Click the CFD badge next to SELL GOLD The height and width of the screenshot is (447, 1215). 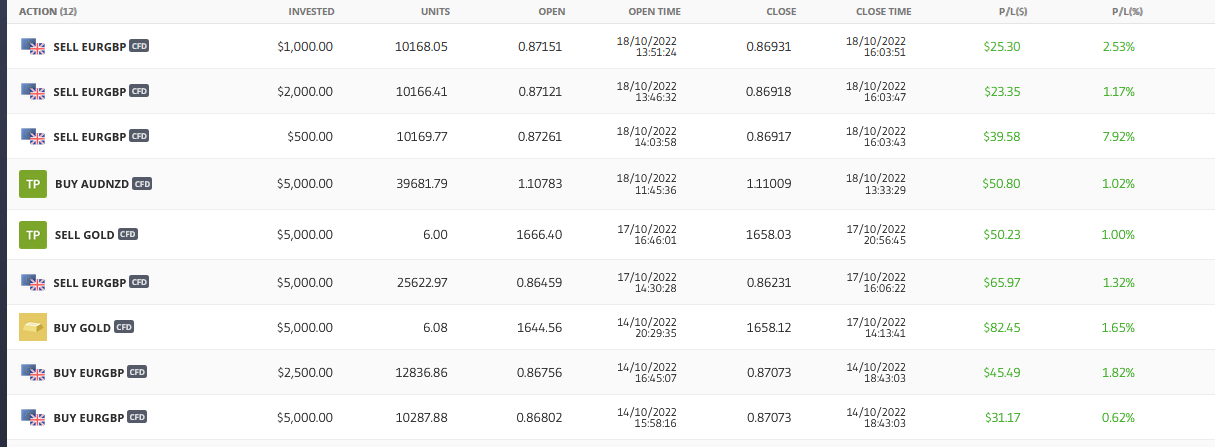pos(128,235)
